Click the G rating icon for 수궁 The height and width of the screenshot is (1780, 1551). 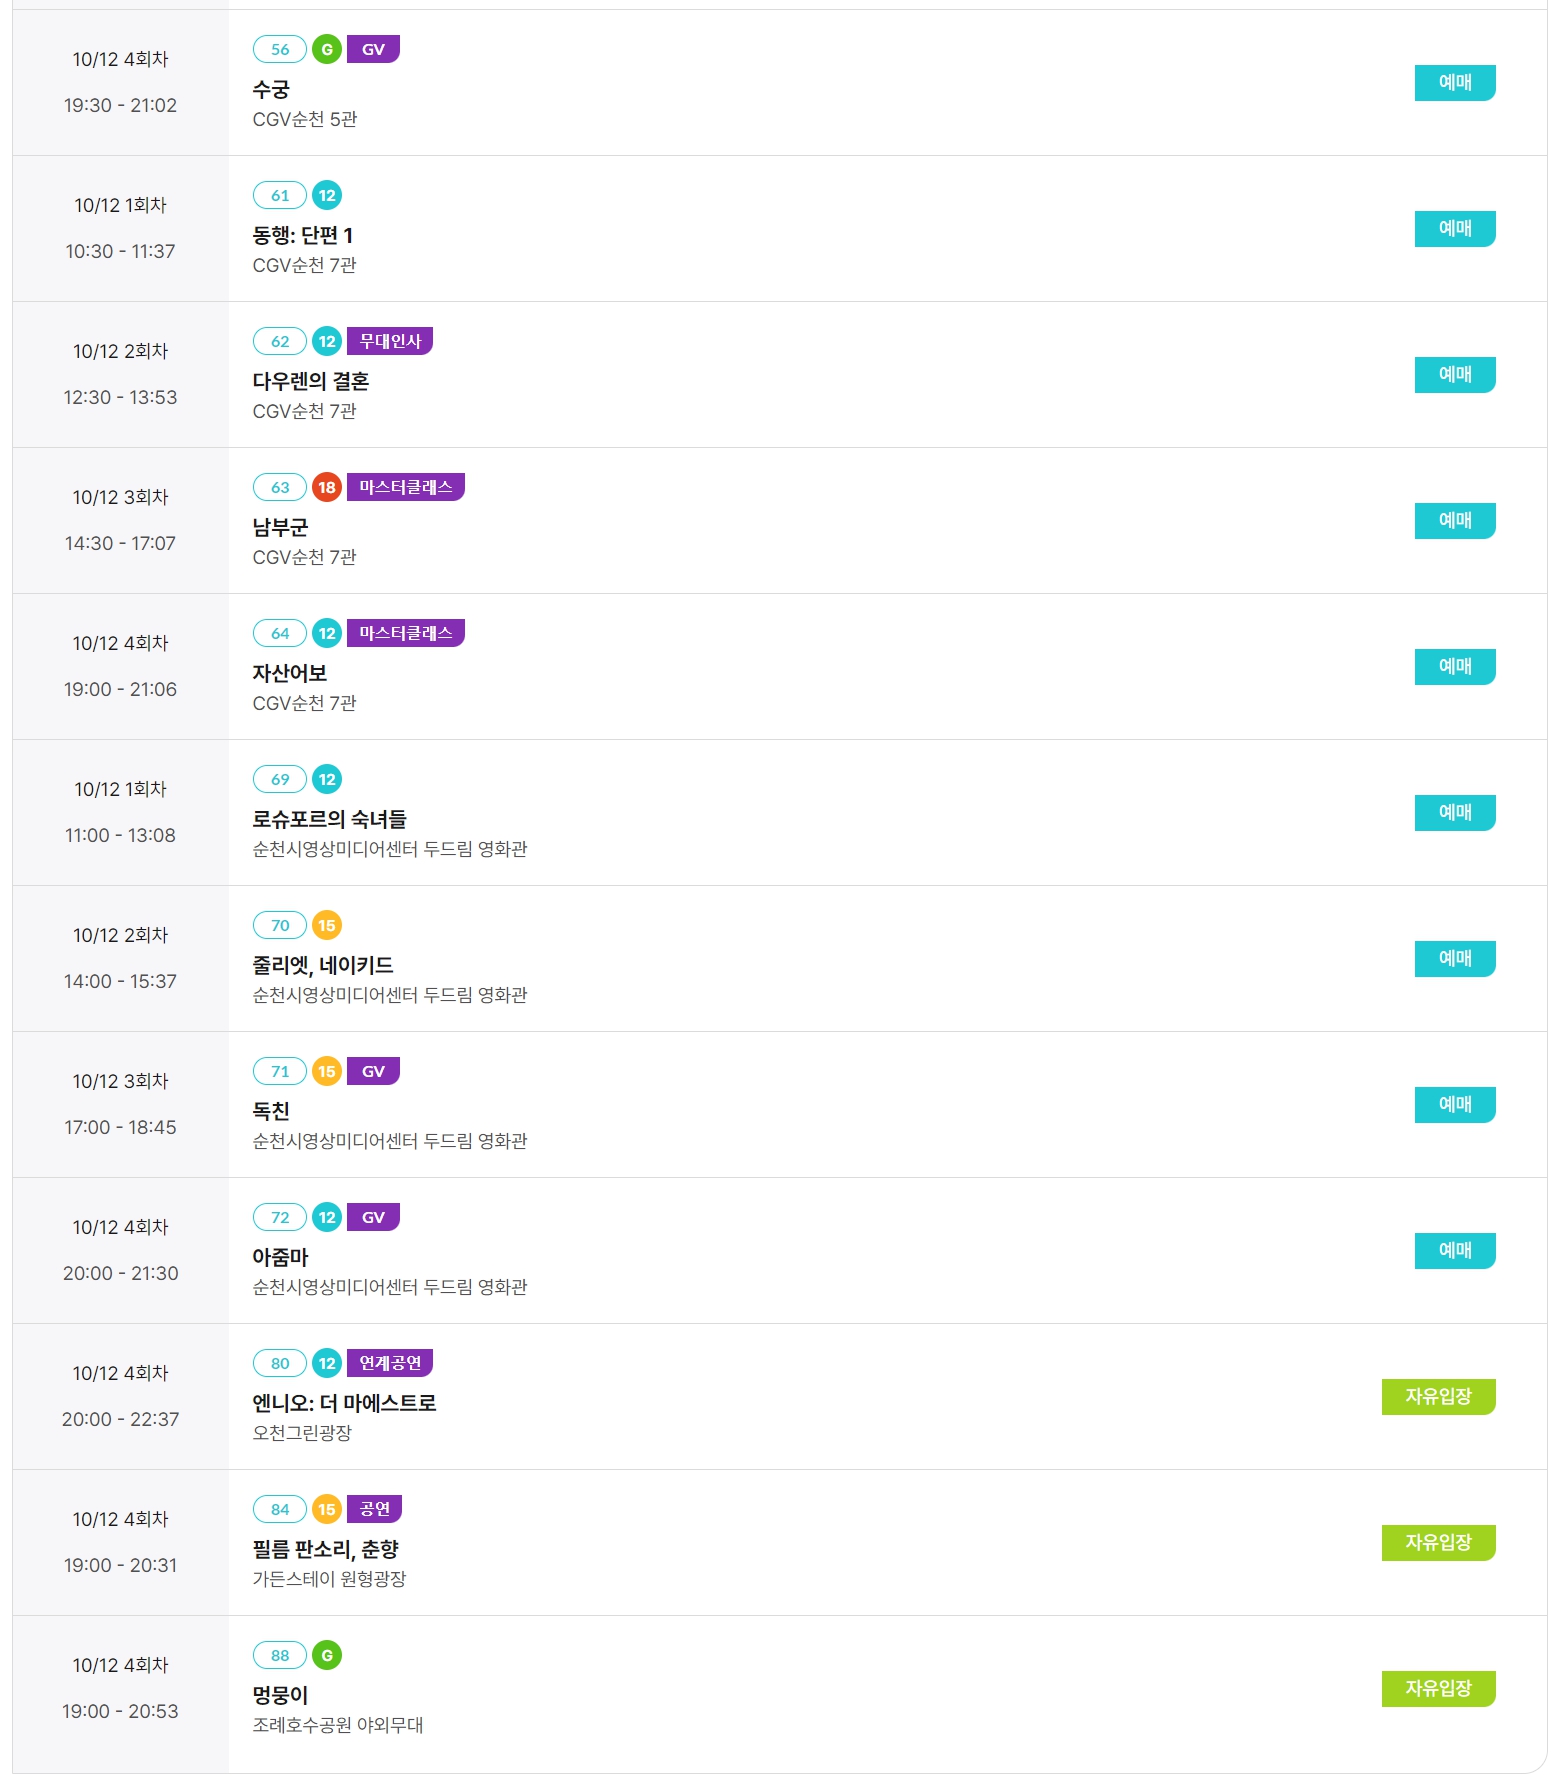point(327,49)
